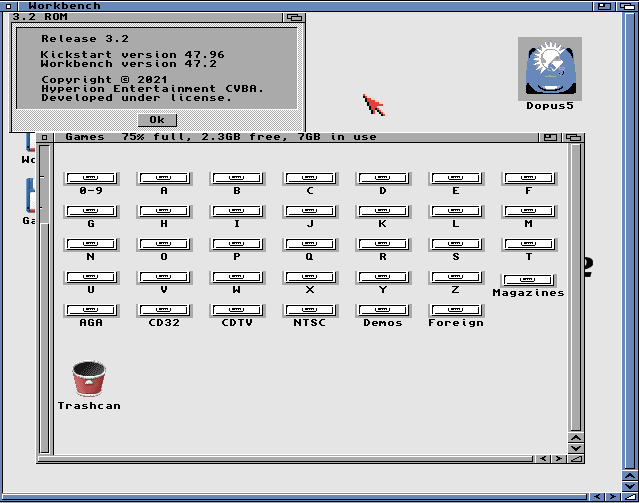
Task: Open the B drawer icon
Action: [x=237, y=178]
